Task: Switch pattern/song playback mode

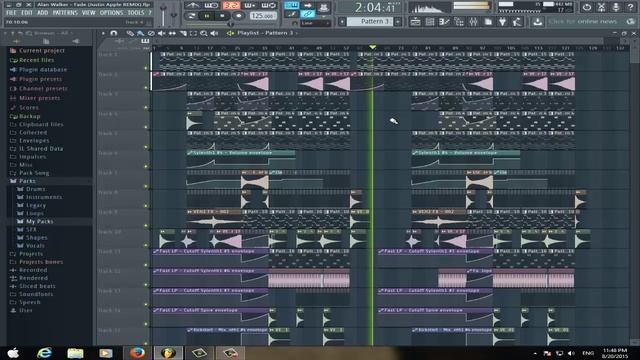Action: (192, 16)
